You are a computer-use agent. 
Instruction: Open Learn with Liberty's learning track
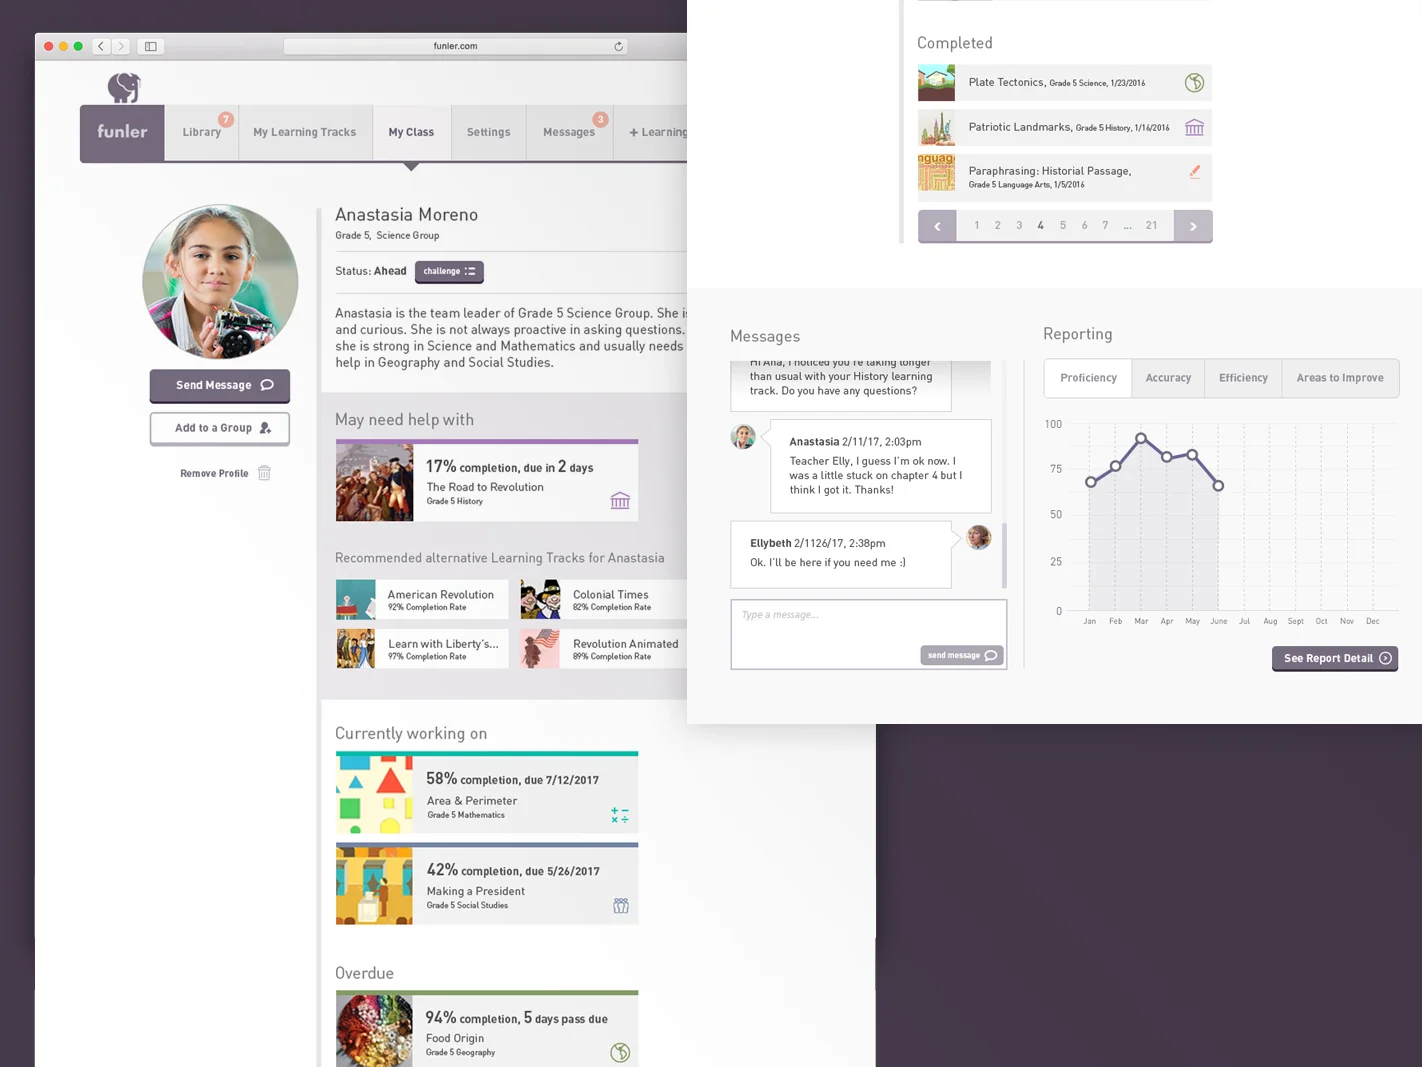pos(422,649)
